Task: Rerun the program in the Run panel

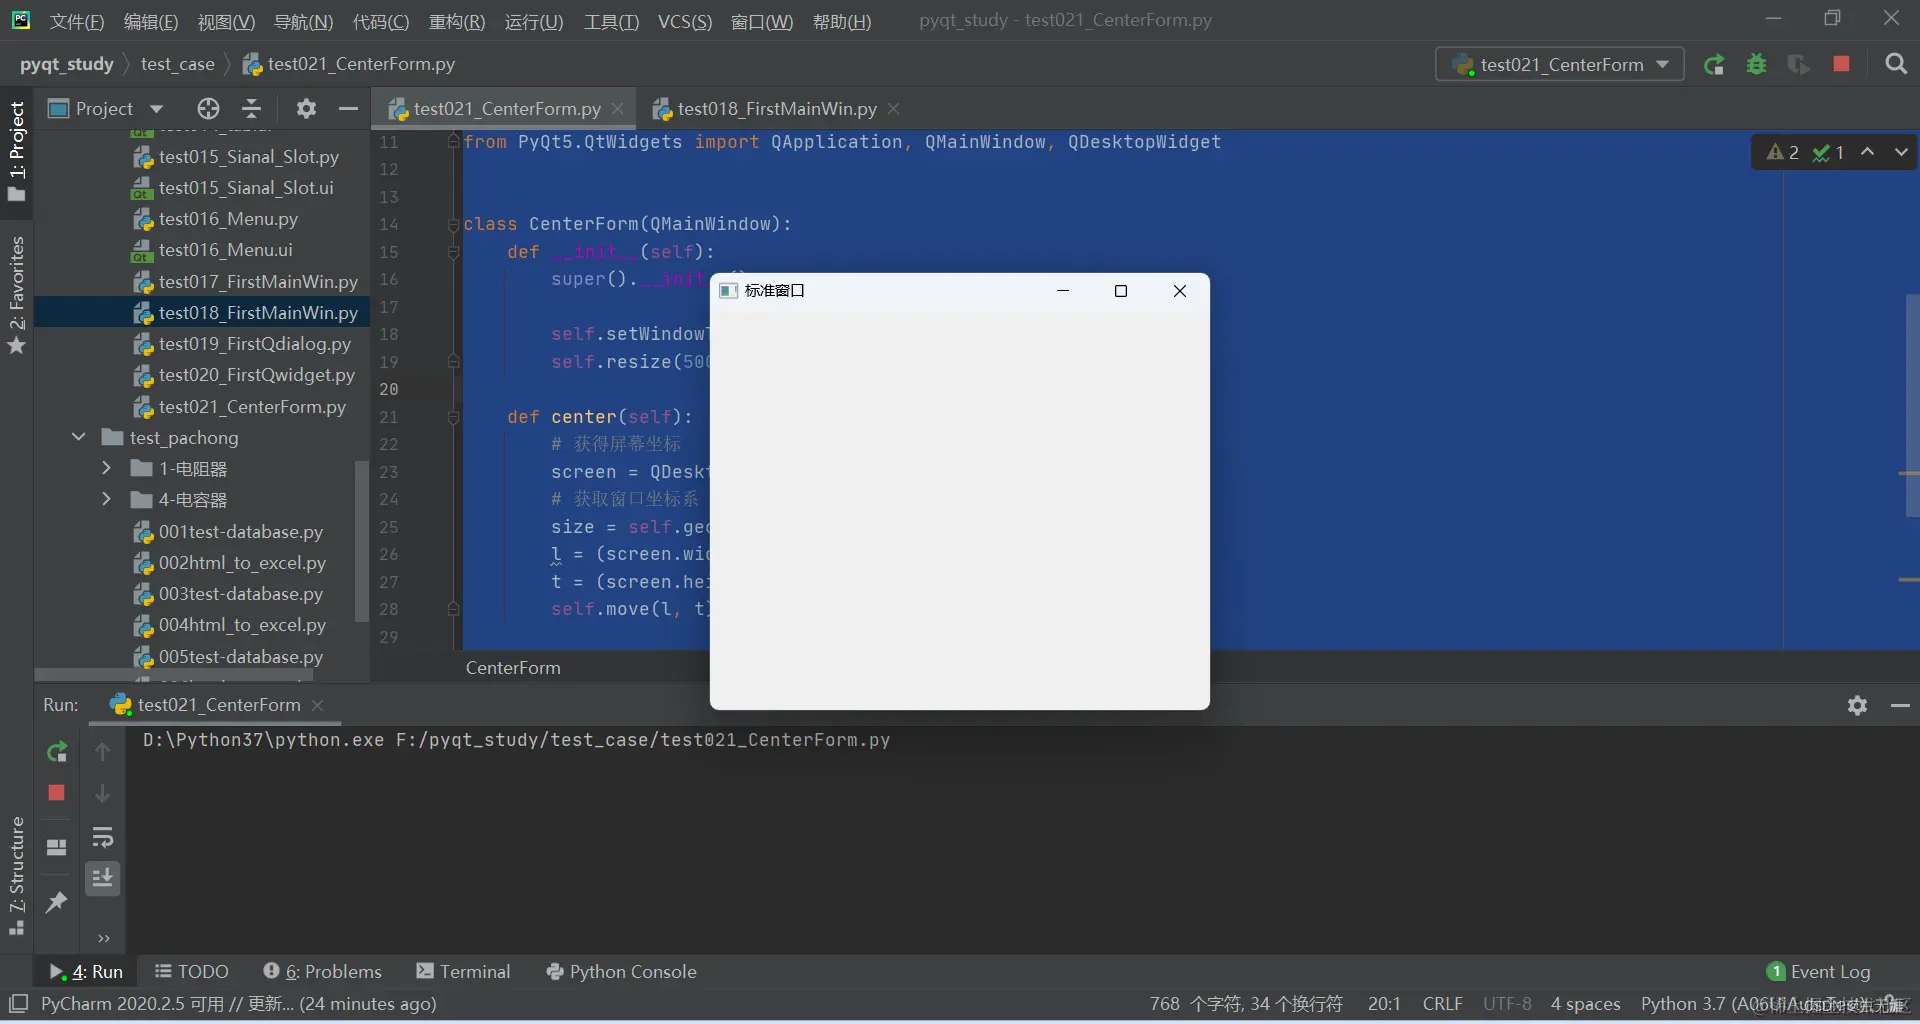Action: (57, 752)
